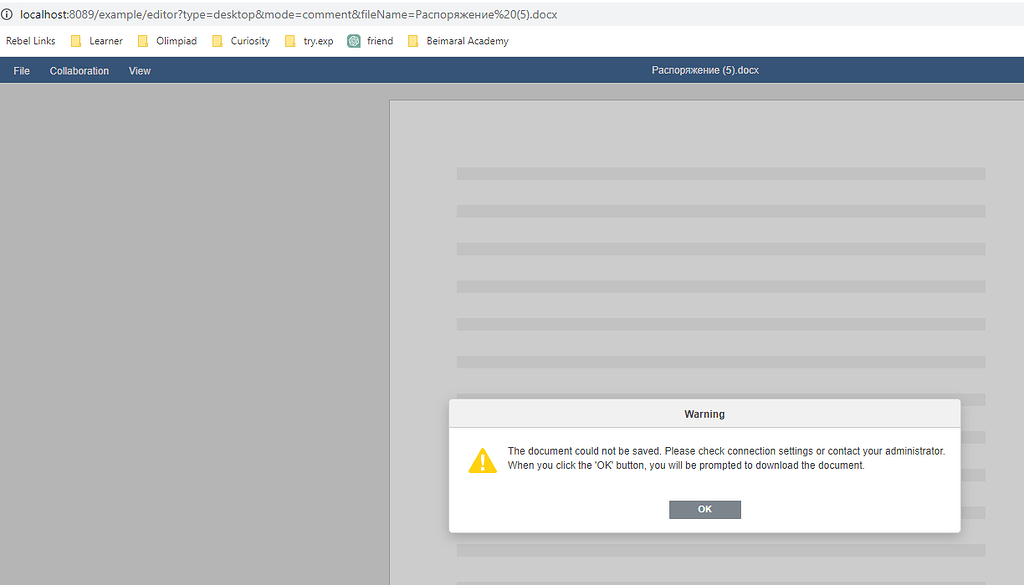1024x585 pixels.
Task: Open the Curiosity bookmark folder icon
Action: pyautogui.click(x=217, y=41)
